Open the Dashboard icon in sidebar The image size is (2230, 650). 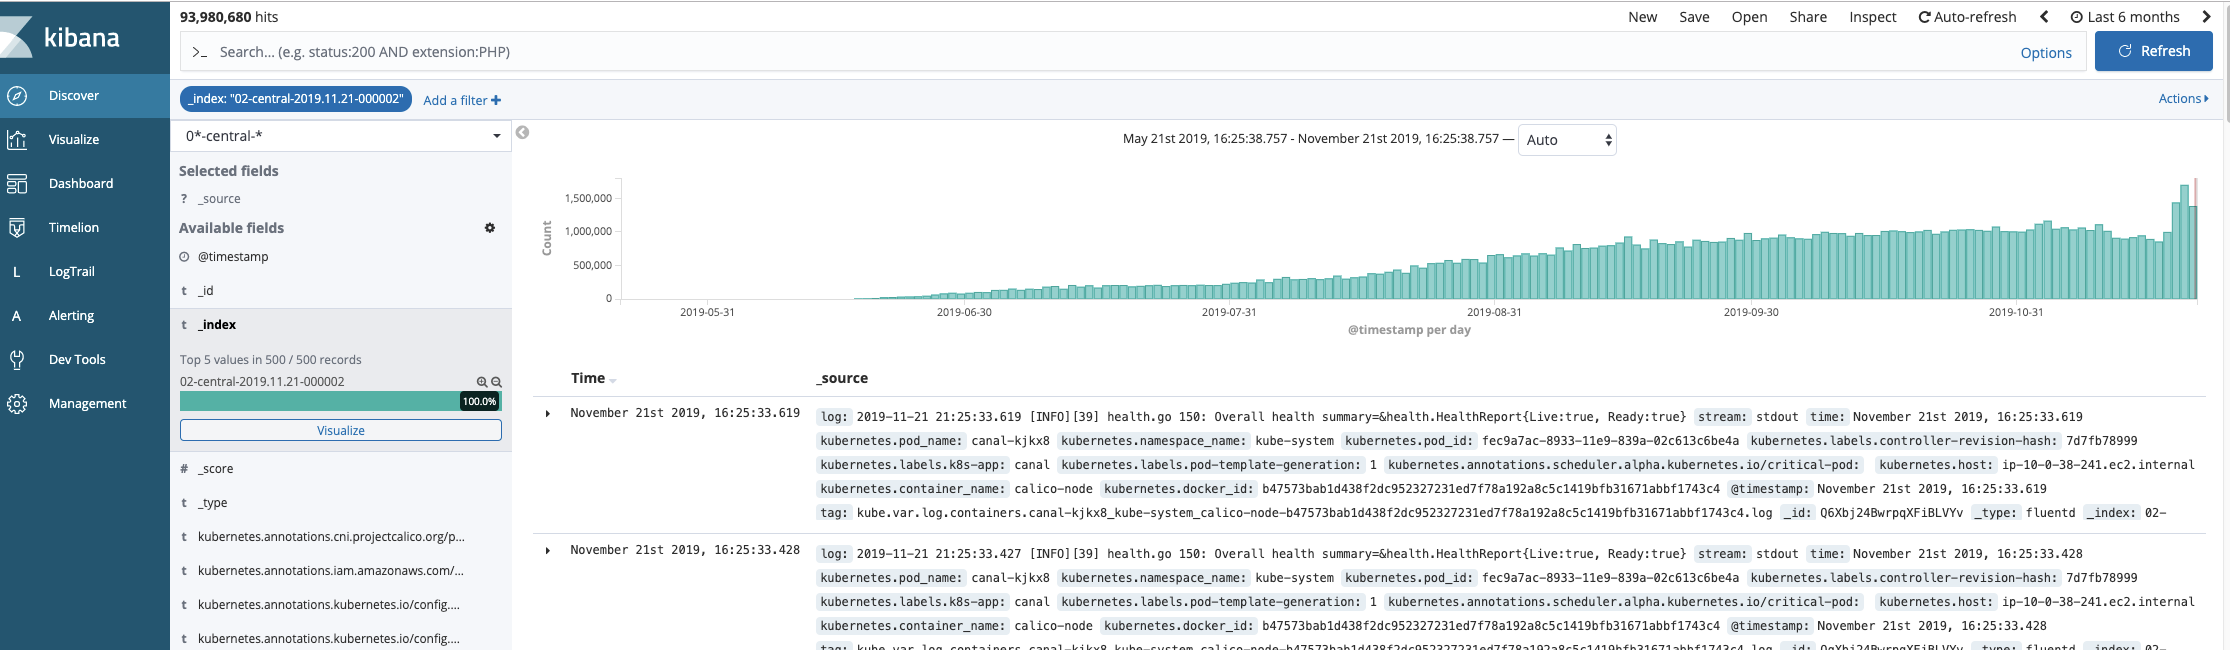[17, 184]
